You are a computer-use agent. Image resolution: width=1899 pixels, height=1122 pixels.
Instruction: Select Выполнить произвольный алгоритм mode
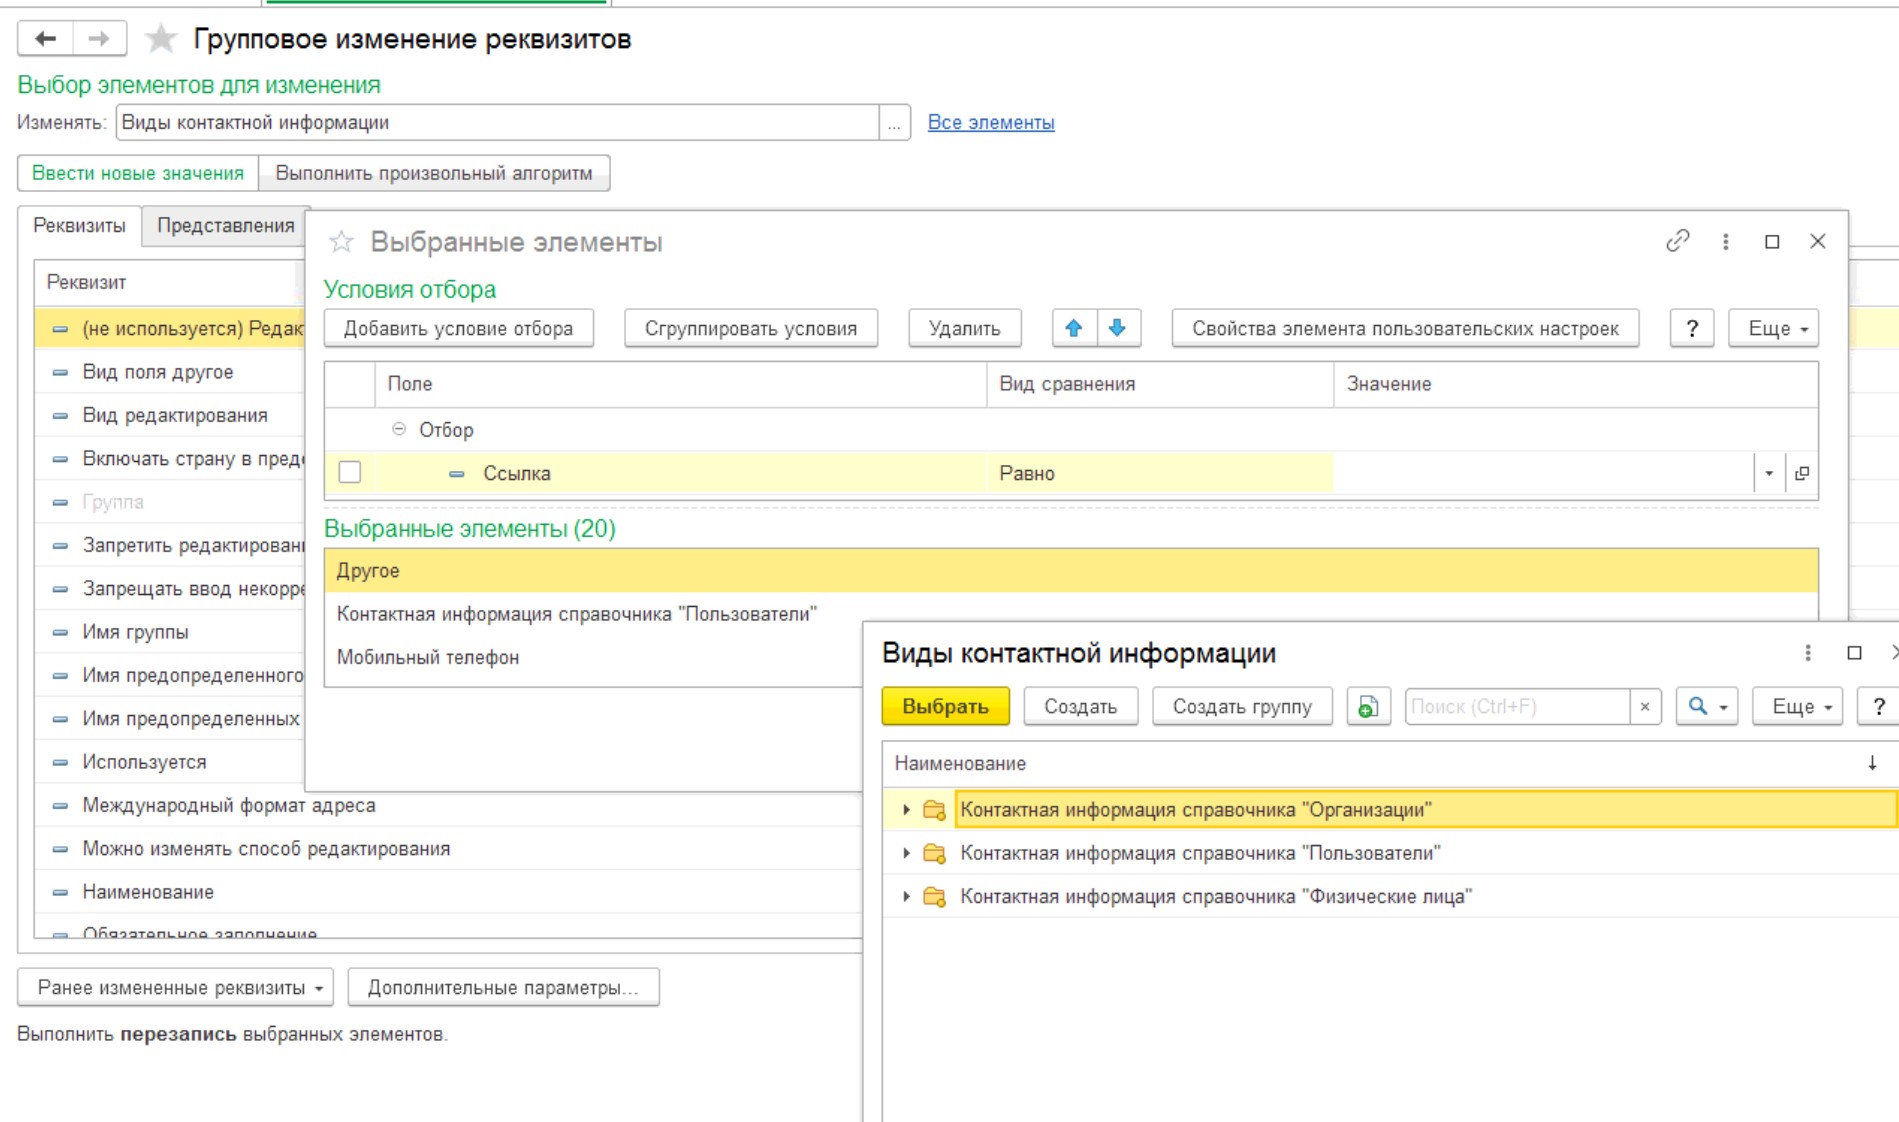point(434,173)
